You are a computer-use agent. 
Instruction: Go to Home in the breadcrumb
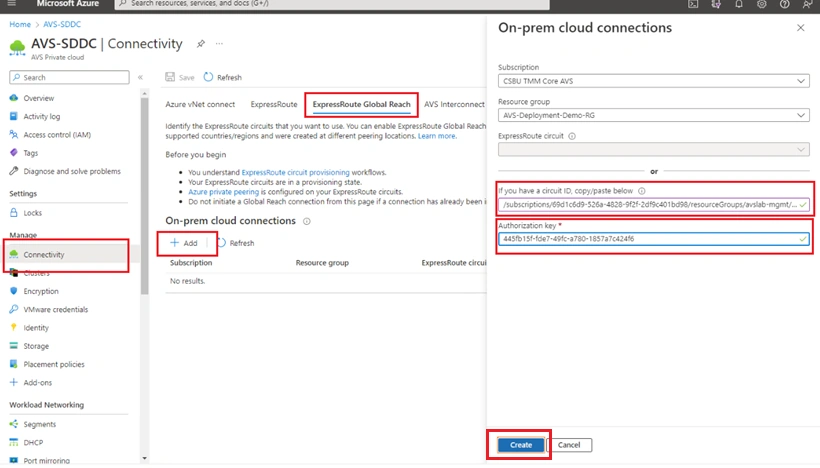point(20,24)
